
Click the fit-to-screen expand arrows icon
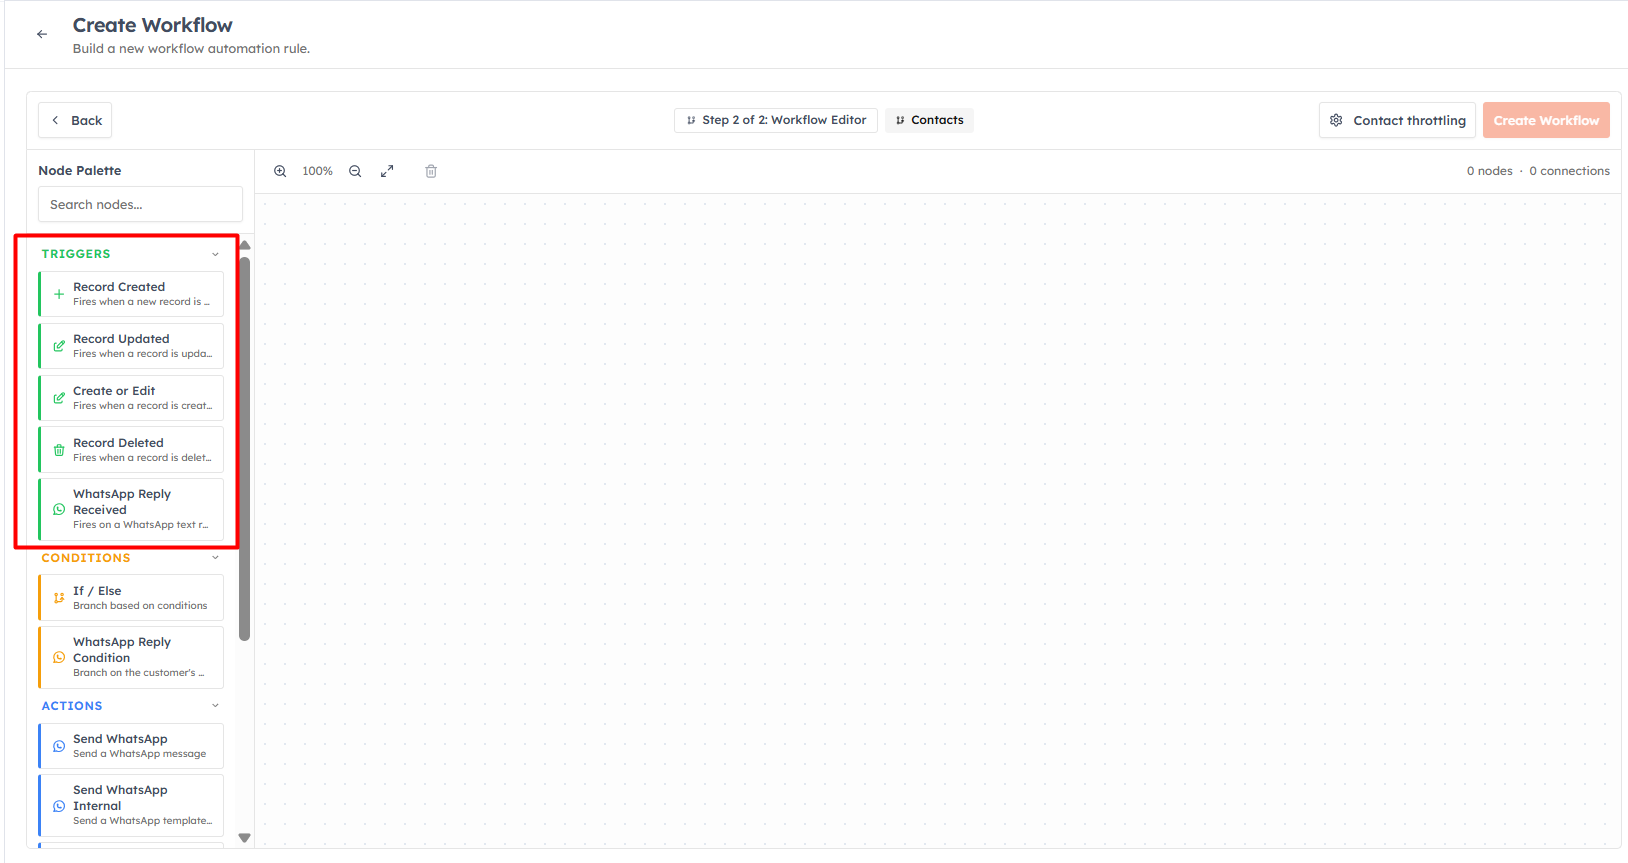[387, 171]
